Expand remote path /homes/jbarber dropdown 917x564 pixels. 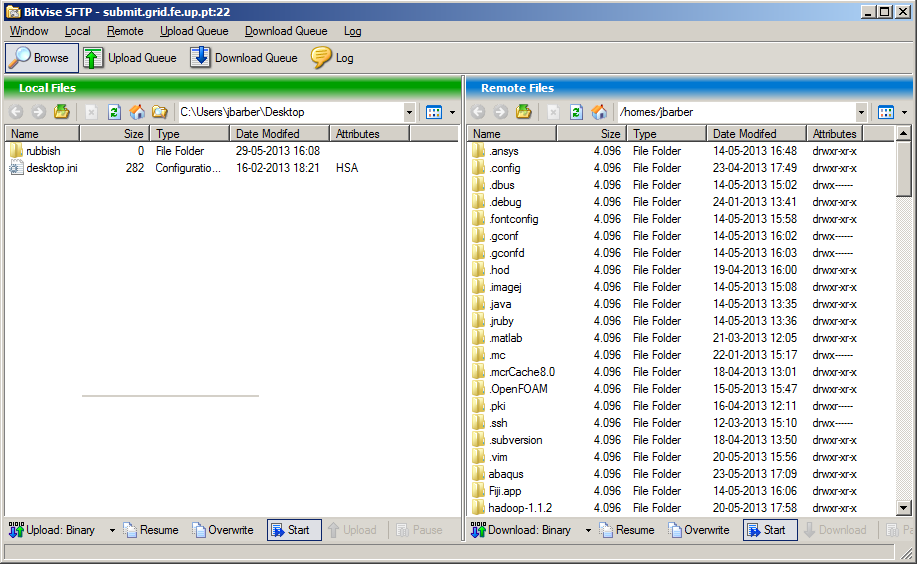click(861, 112)
